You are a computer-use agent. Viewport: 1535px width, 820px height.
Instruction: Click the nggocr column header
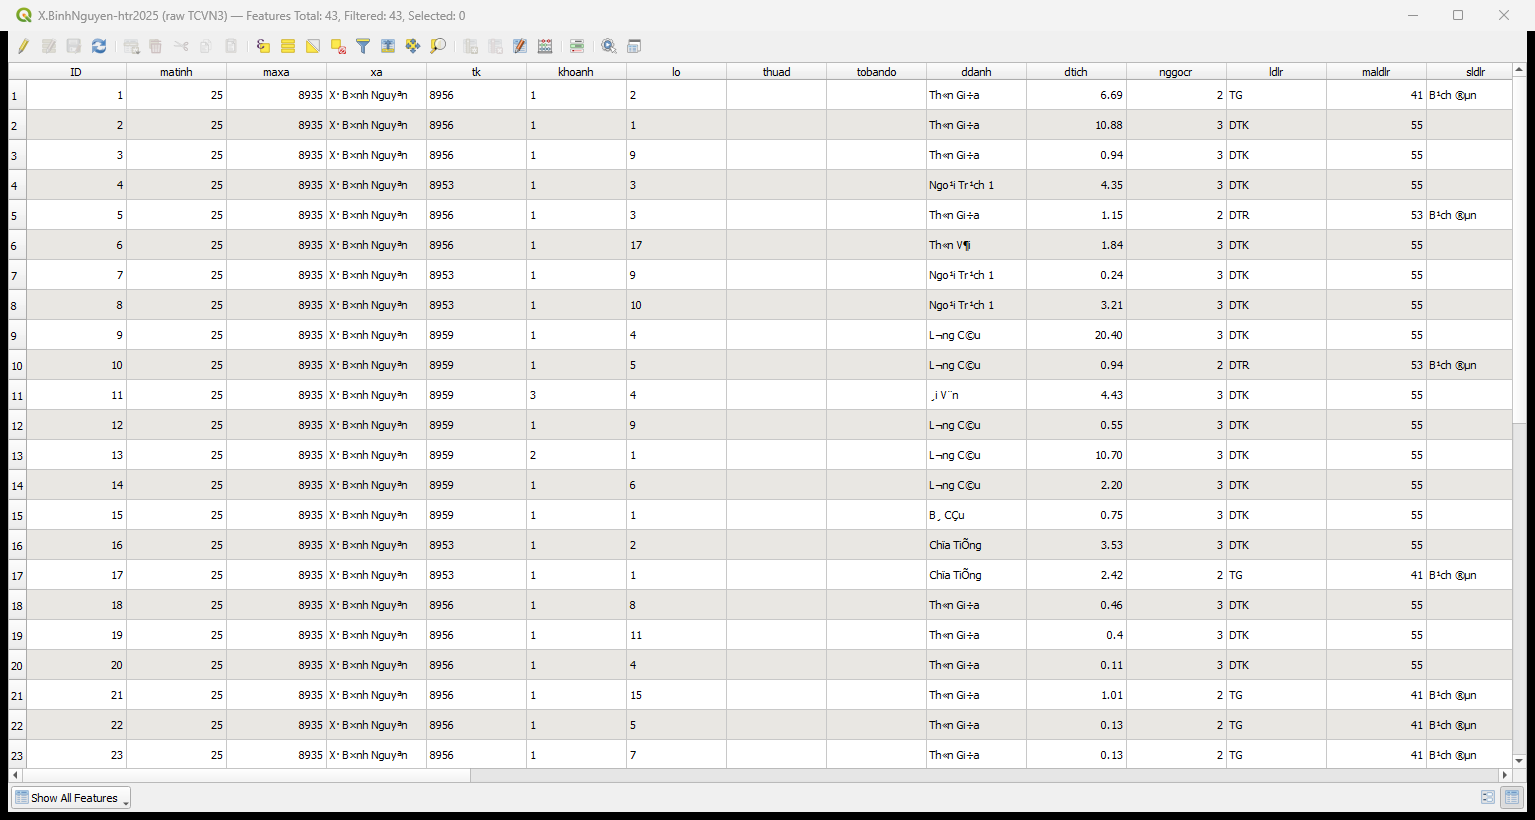click(1176, 72)
